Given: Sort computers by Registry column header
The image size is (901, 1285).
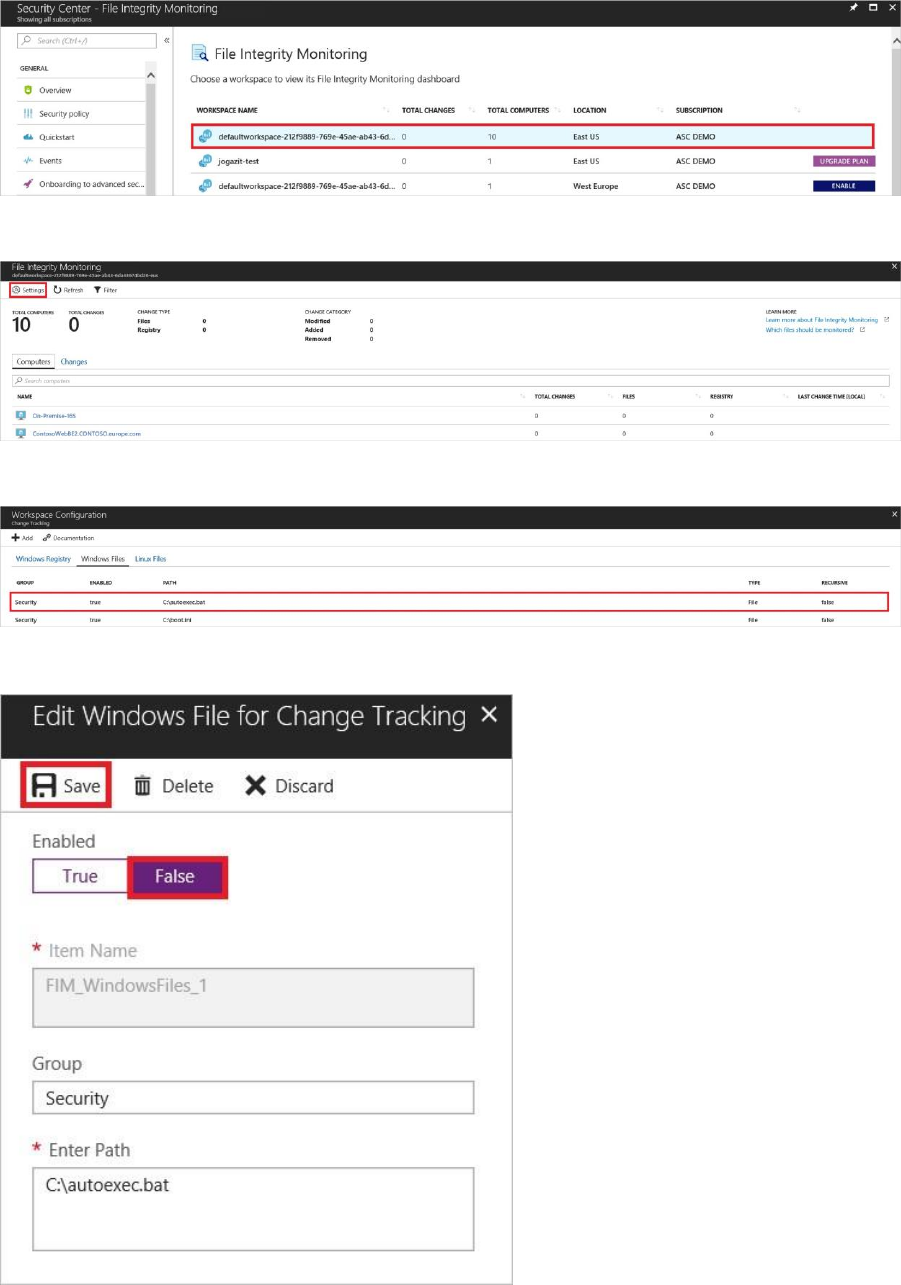Looking at the screenshot, I should [721, 397].
